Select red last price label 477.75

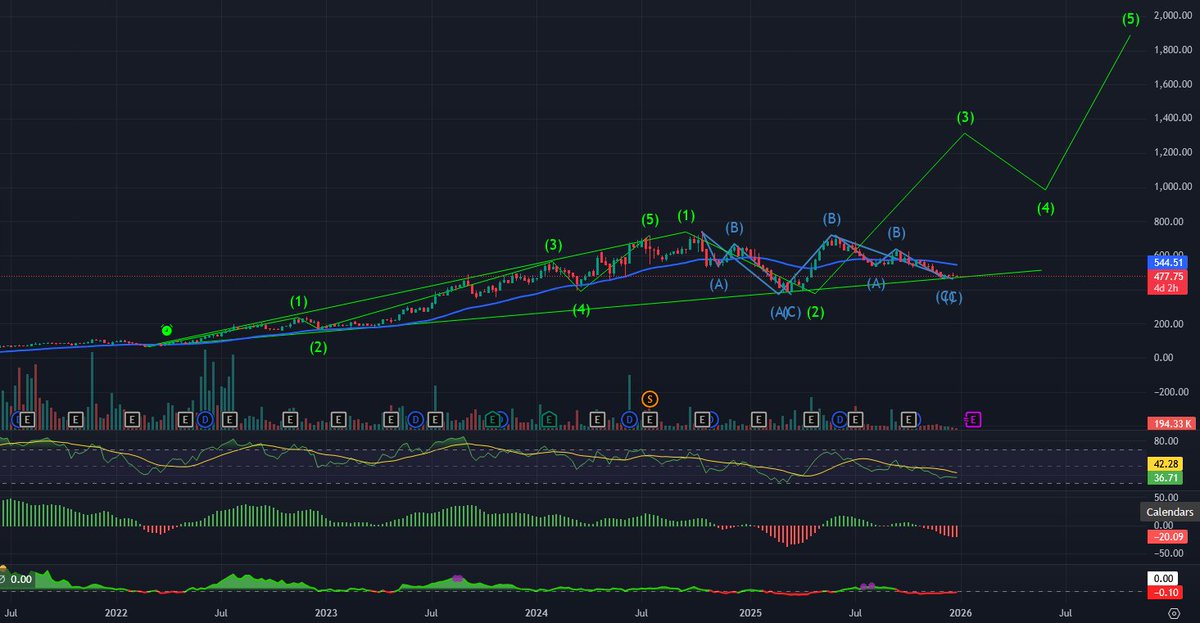pyautogui.click(x=1168, y=277)
